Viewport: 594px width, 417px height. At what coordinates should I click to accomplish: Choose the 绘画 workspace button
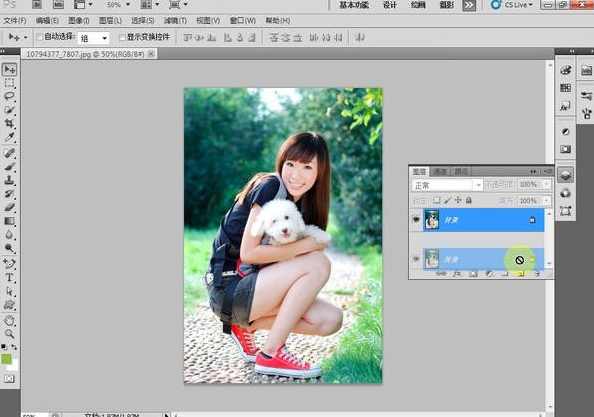(x=418, y=5)
